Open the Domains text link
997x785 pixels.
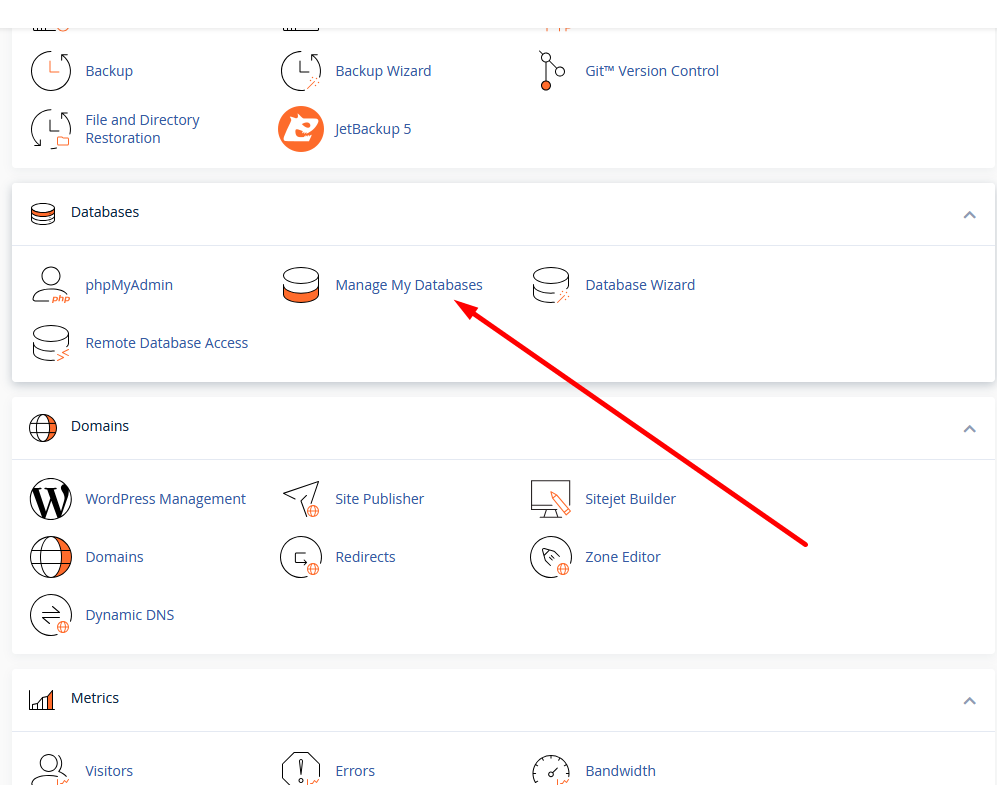coord(114,557)
